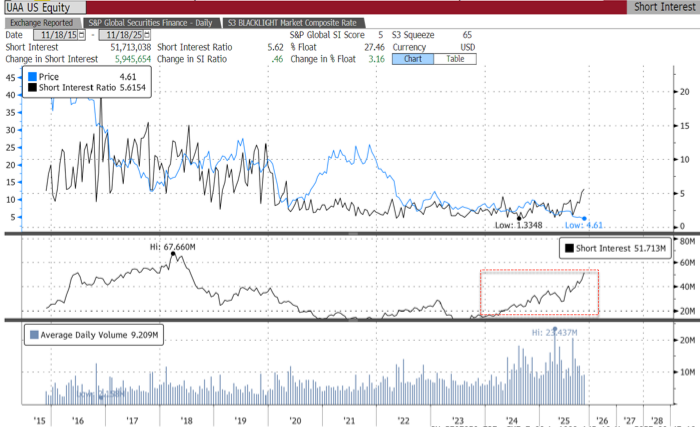Click the Low: 1.3348 point marker
This screenshot has height=427, width=700.
point(520,216)
